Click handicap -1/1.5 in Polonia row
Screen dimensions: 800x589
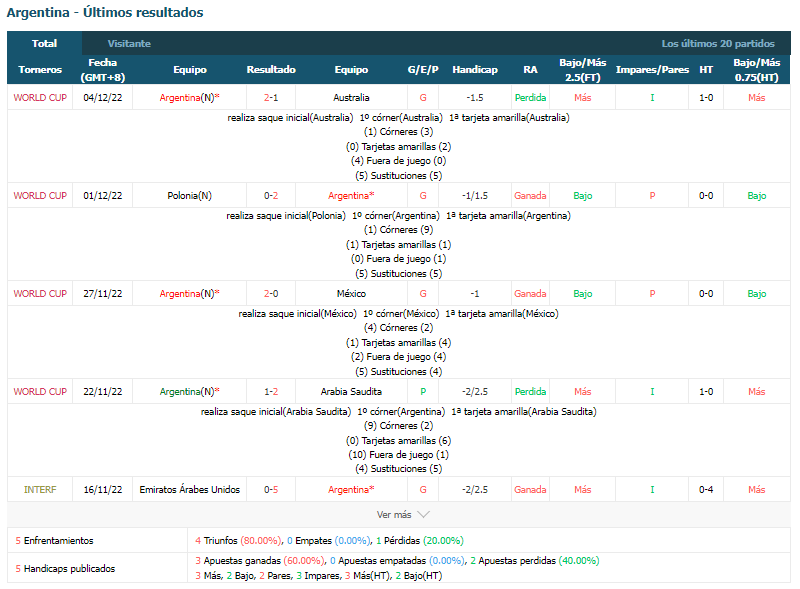pyautogui.click(x=475, y=195)
